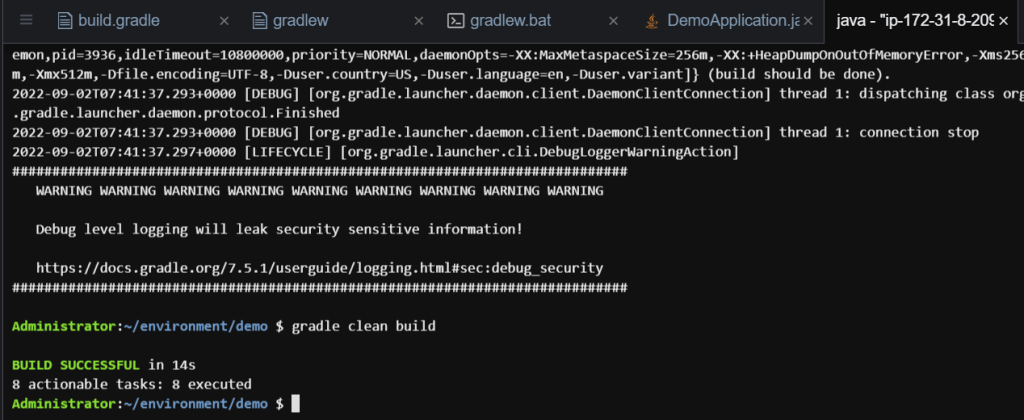Image resolution: width=1024 pixels, height=420 pixels.
Task: Open the hamburger menu in tab bar
Action: coord(25,20)
